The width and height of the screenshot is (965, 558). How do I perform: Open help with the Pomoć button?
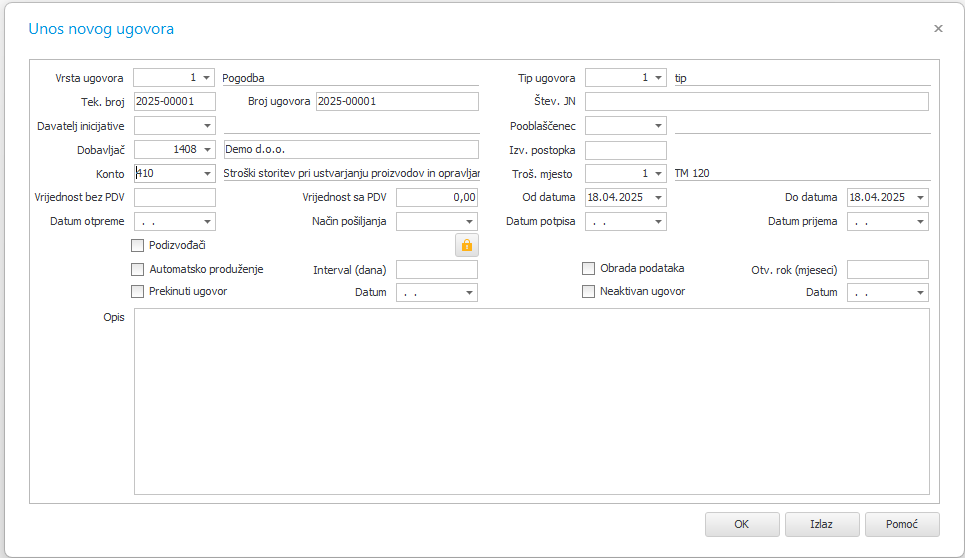902,524
